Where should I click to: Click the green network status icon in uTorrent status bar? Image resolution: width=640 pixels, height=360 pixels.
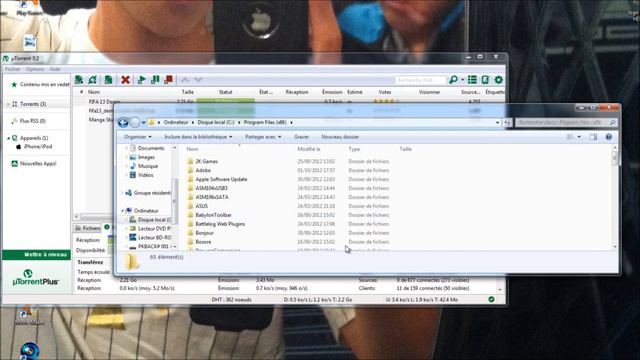(x=491, y=299)
